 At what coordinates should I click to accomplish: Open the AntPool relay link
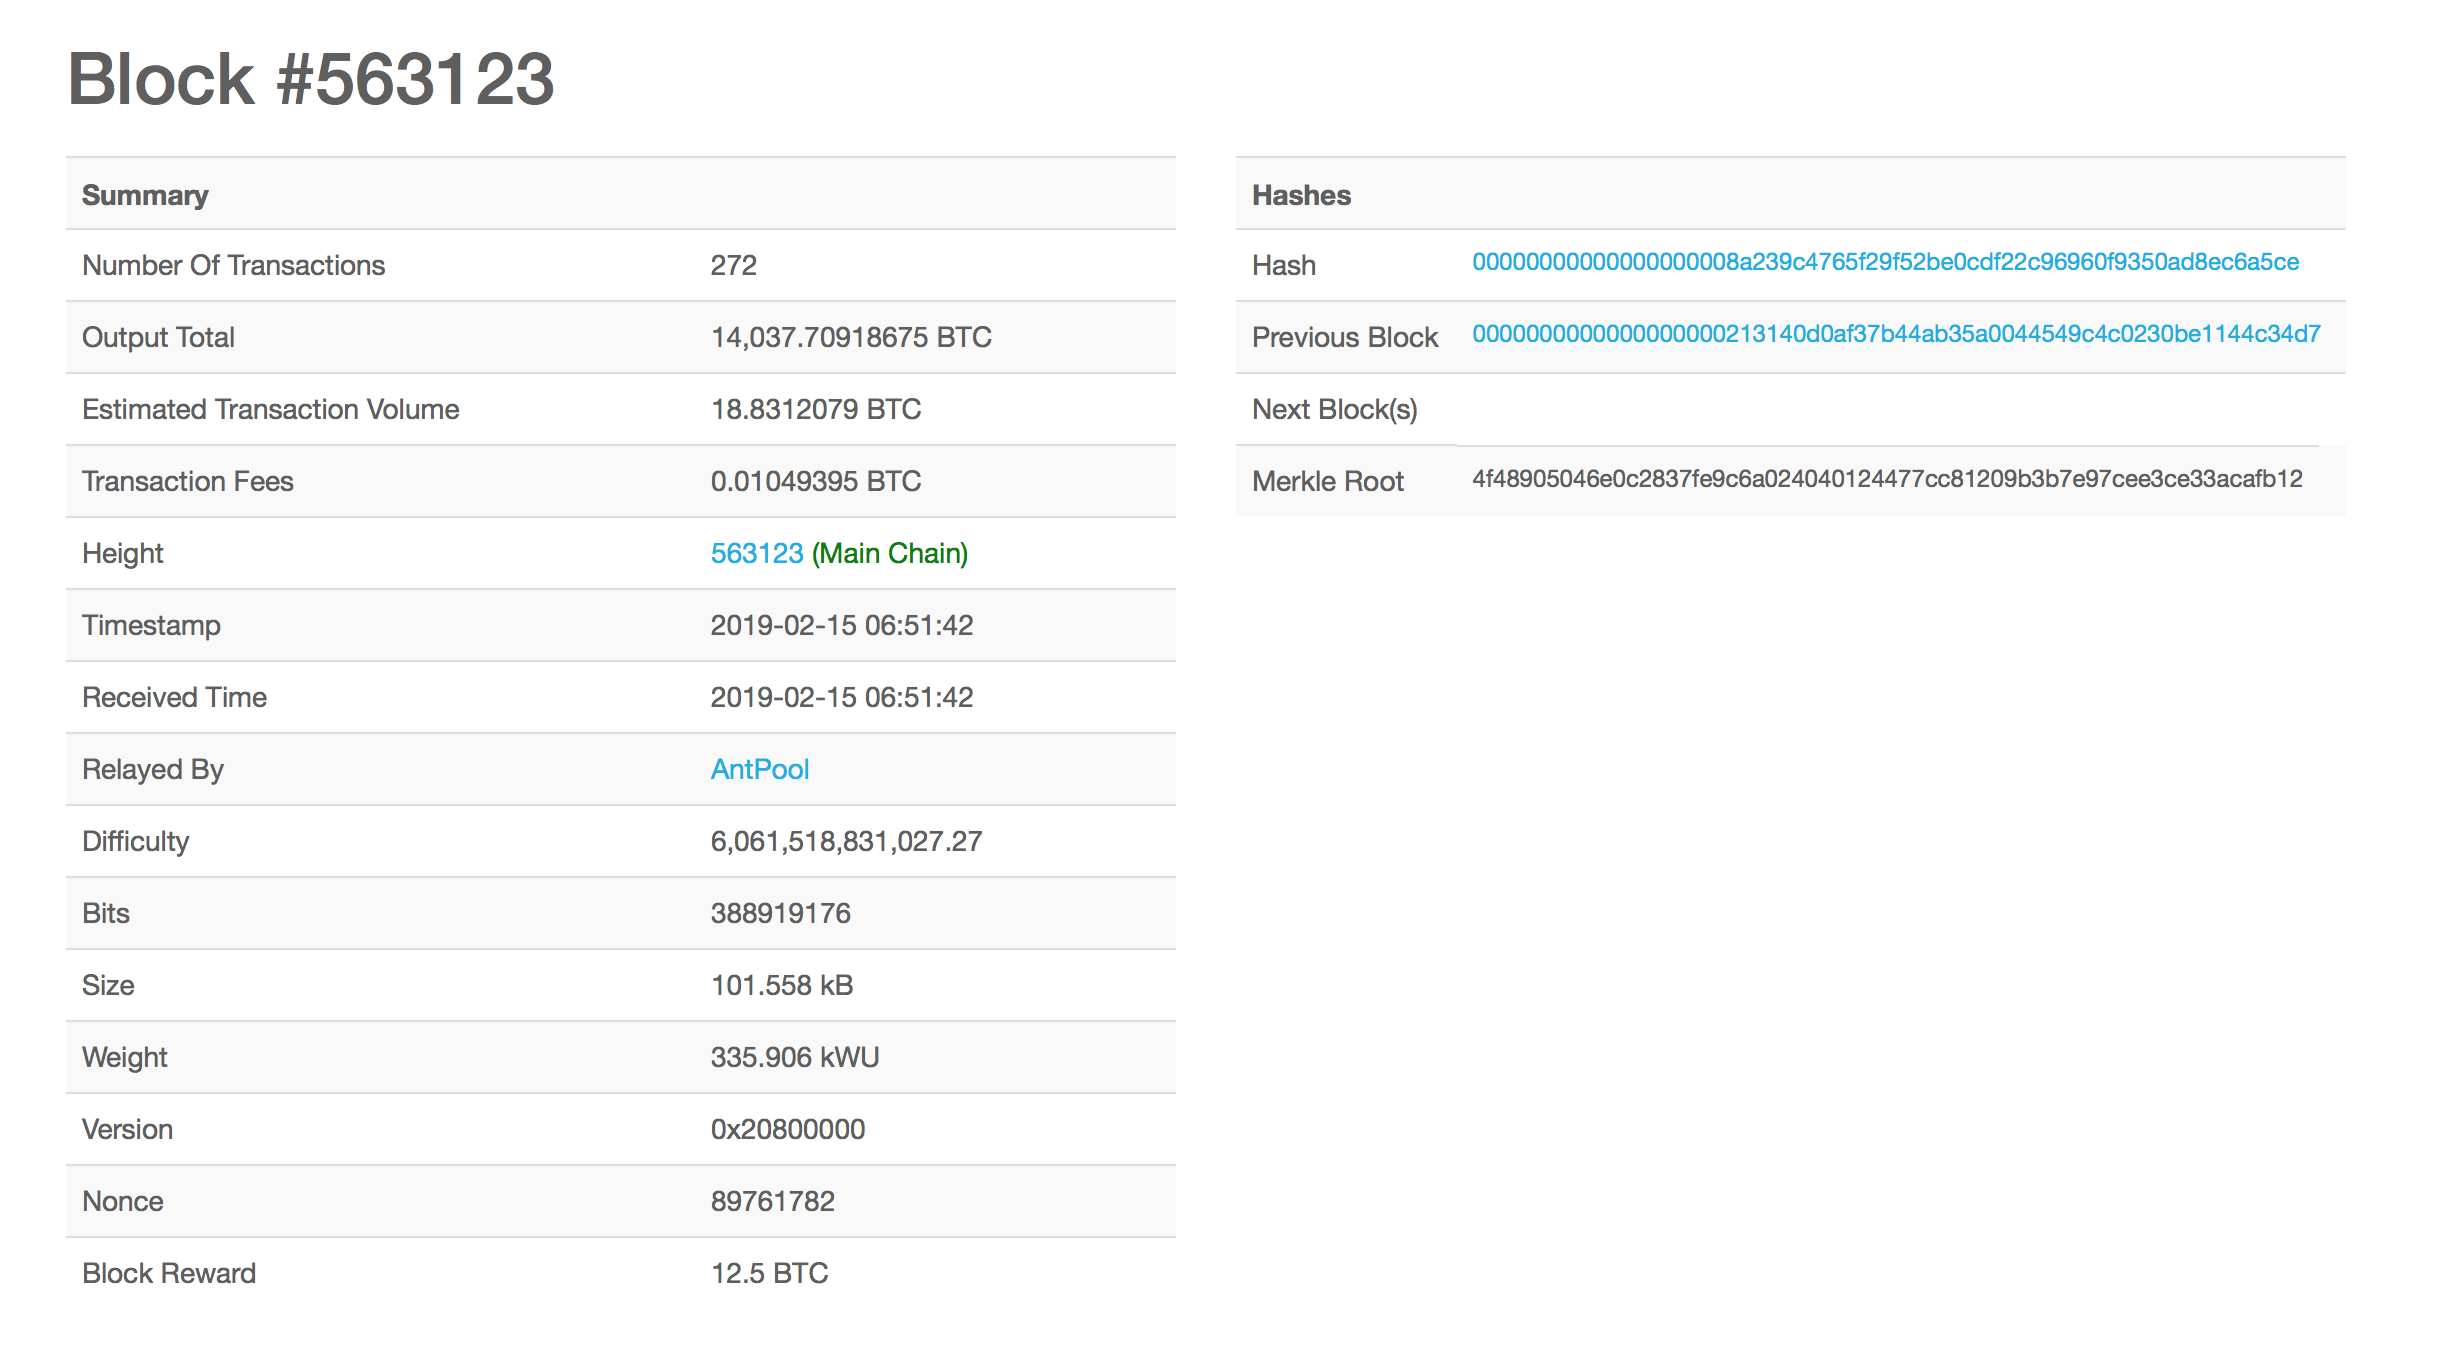click(760, 769)
